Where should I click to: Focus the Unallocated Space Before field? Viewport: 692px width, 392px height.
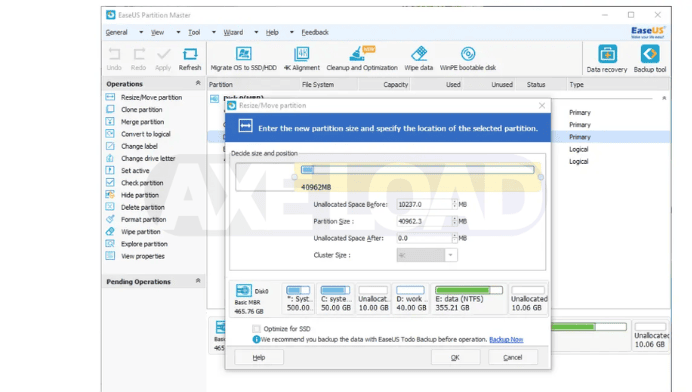[x=425, y=204]
